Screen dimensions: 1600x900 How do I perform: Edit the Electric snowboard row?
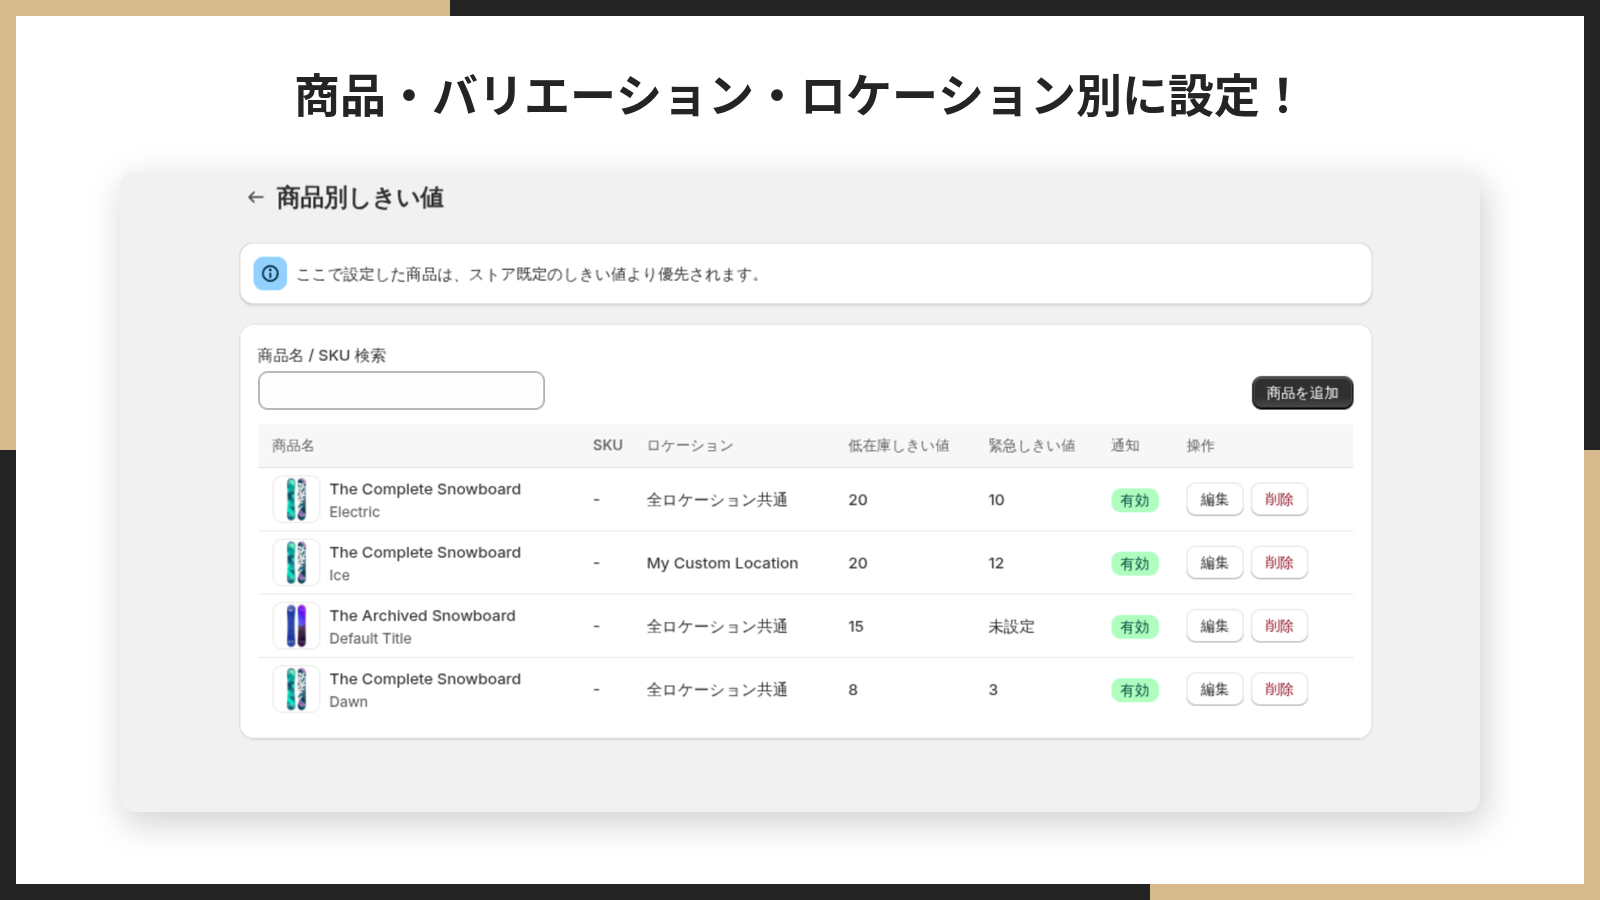(x=1214, y=499)
